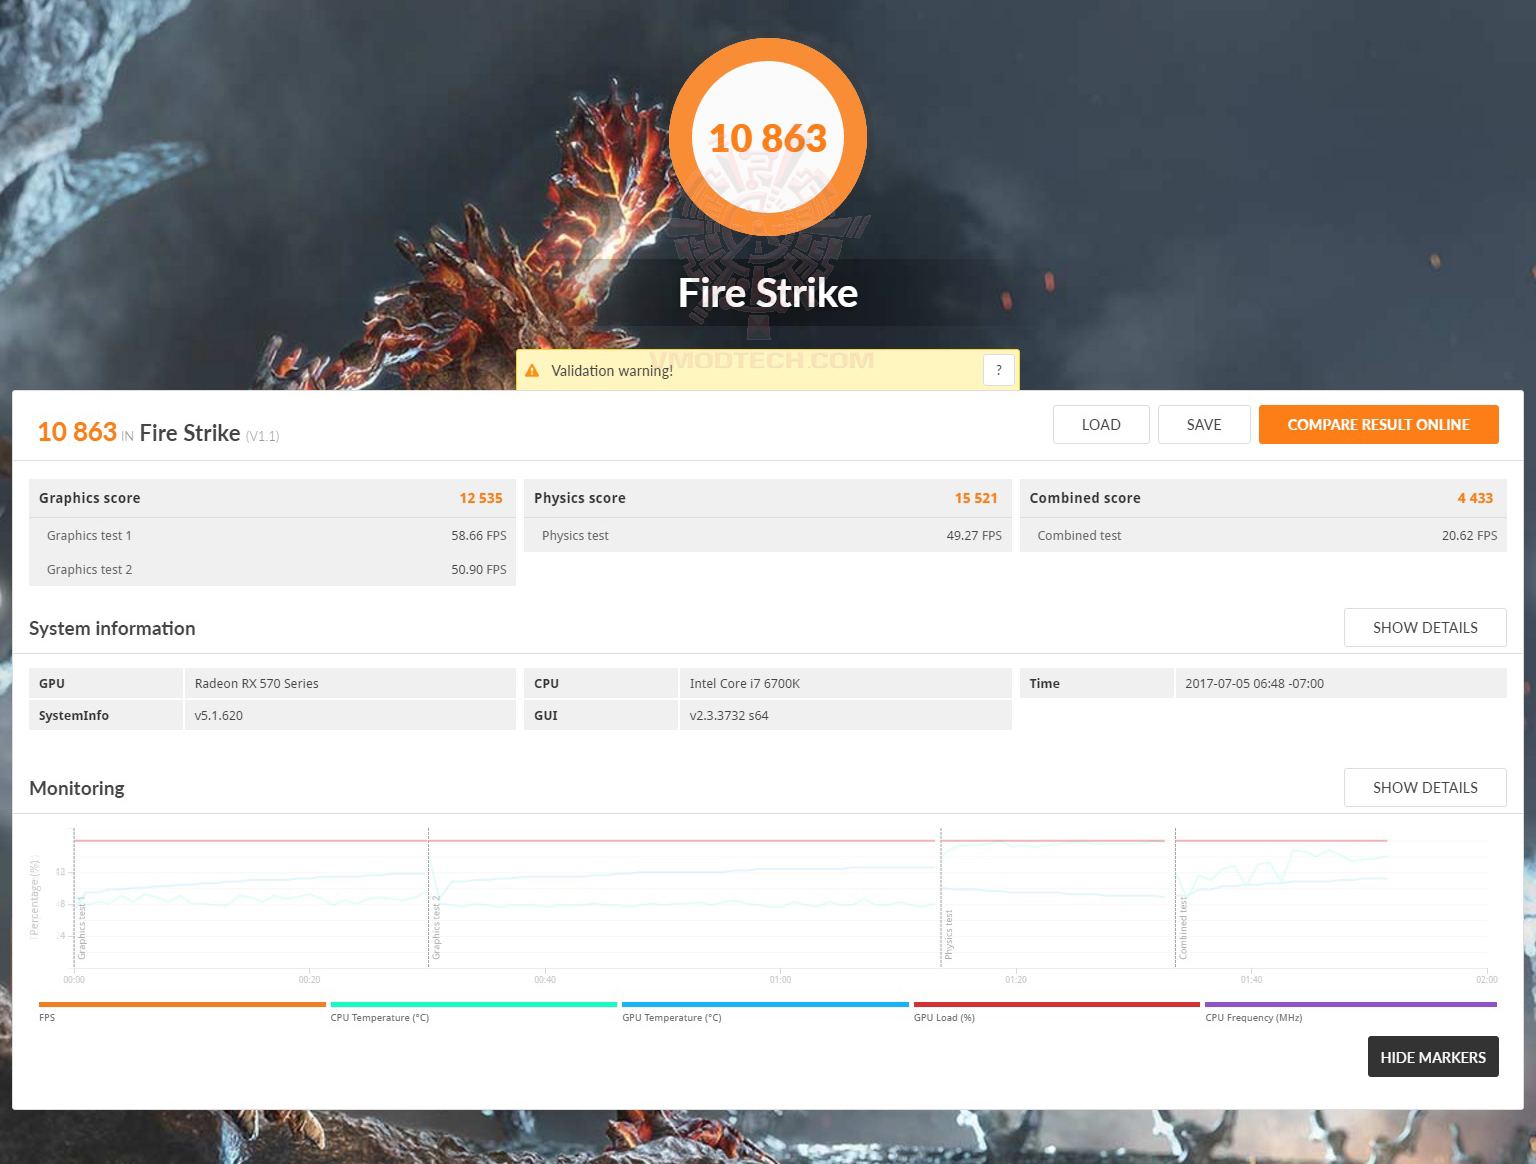The width and height of the screenshot is (1536, 1164).
Task: Click the GPU entry Radeon RX 570 Series
Action: 256,683
